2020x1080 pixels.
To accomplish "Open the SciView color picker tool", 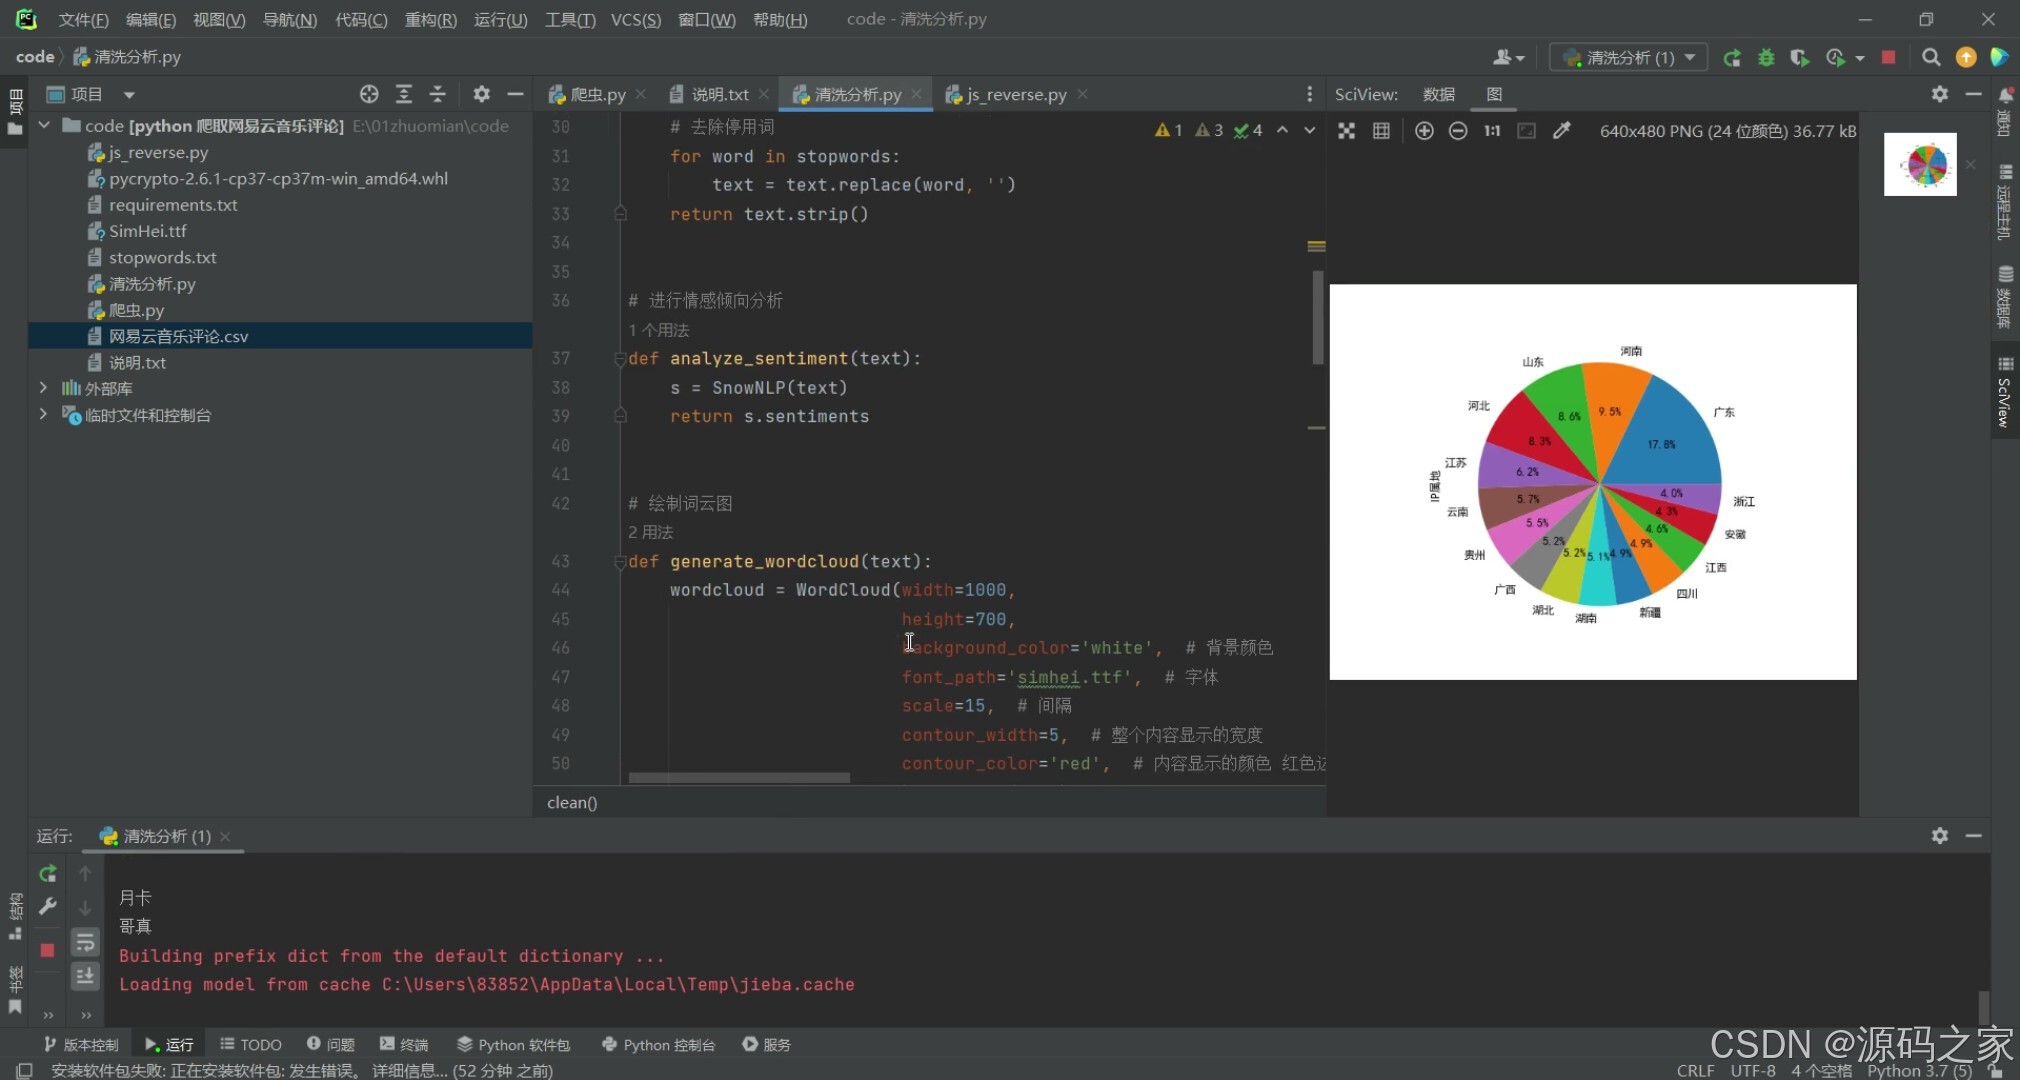I will coord(1561,131).
